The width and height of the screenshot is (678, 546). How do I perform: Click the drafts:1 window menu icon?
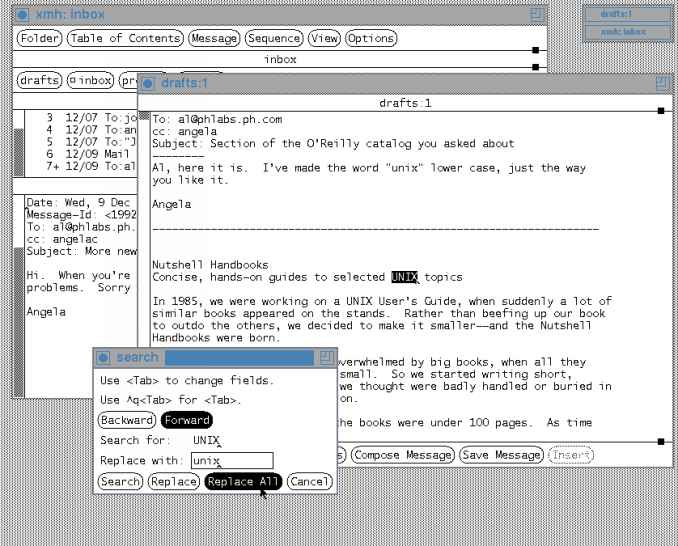[148, 85]
